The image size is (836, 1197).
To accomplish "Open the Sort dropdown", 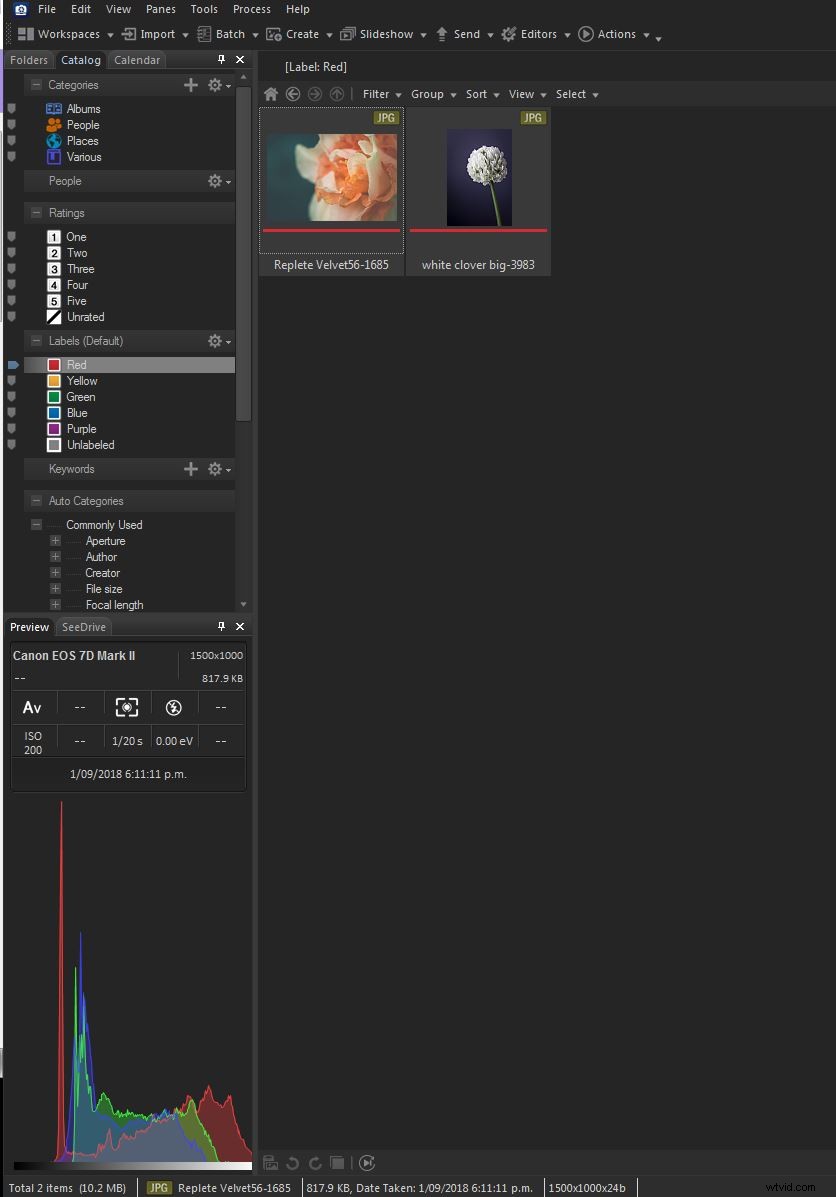I will point(478,94).
